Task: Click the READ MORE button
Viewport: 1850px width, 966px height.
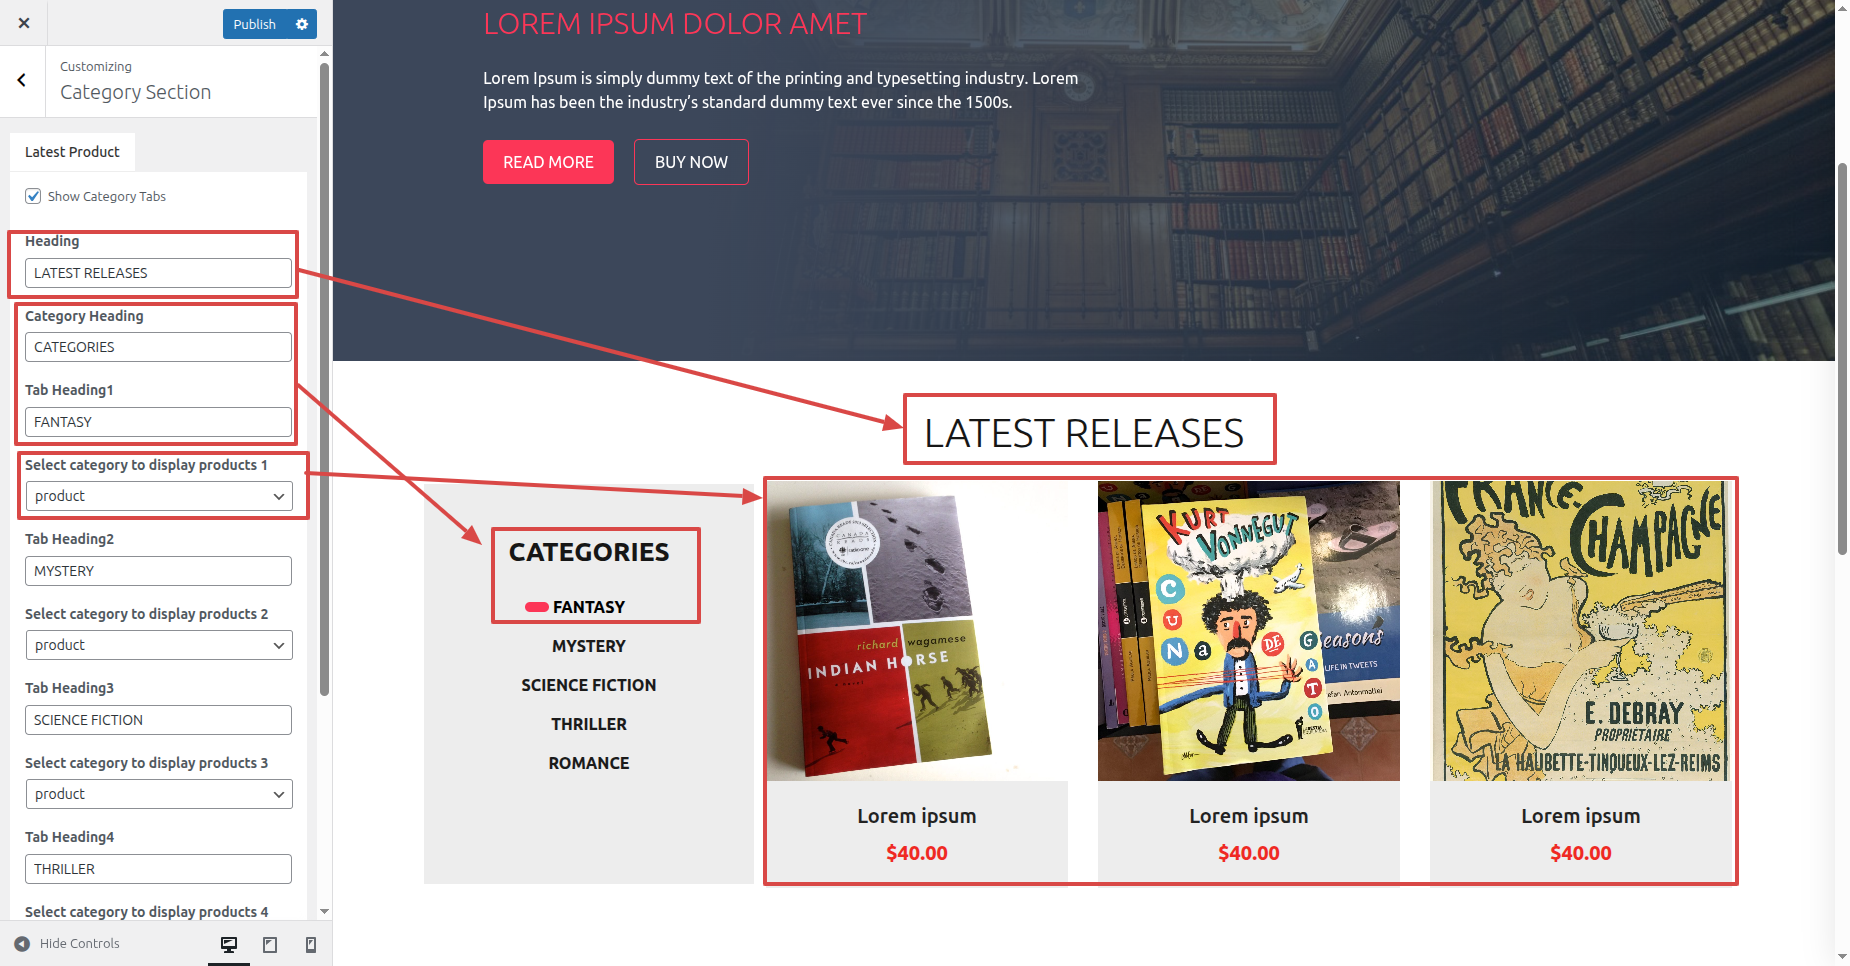Action: click(x=548, y=162)
